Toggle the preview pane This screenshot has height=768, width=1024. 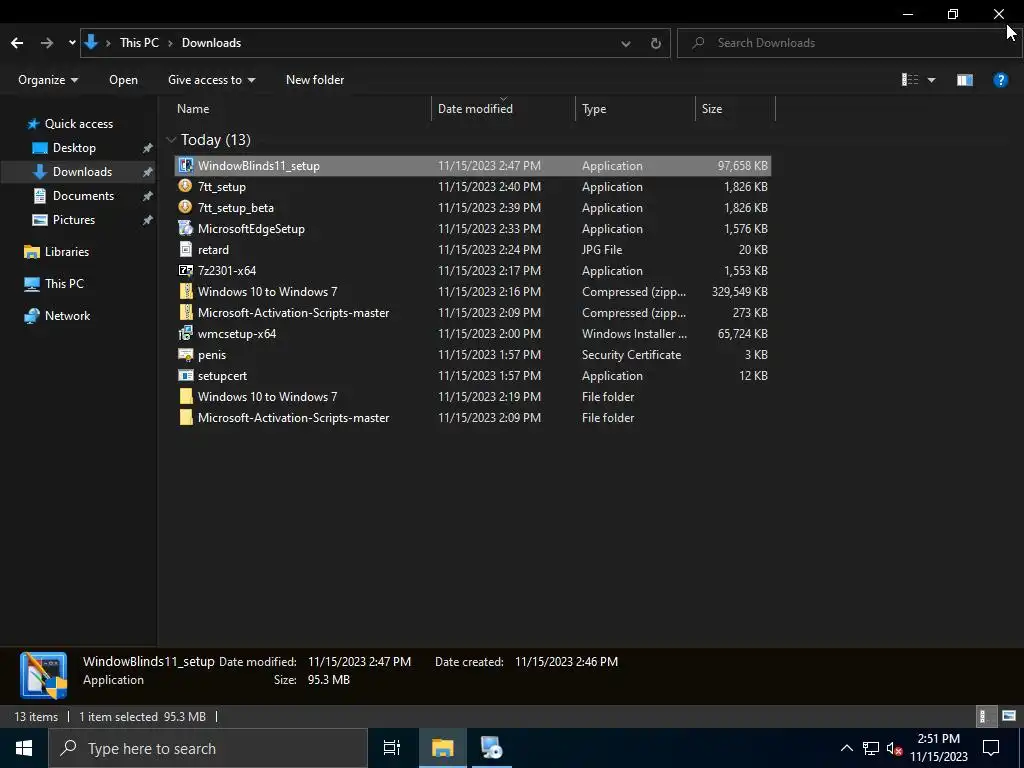point(965,80)
